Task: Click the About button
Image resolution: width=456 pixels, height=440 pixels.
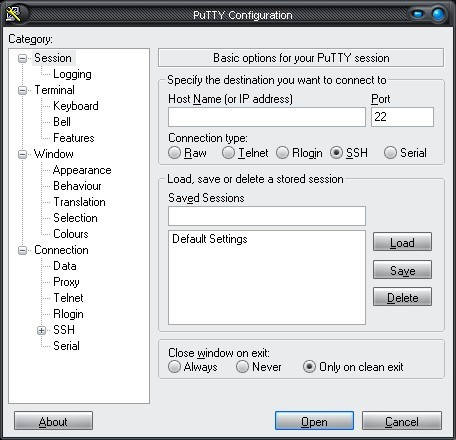Action: 53,421
